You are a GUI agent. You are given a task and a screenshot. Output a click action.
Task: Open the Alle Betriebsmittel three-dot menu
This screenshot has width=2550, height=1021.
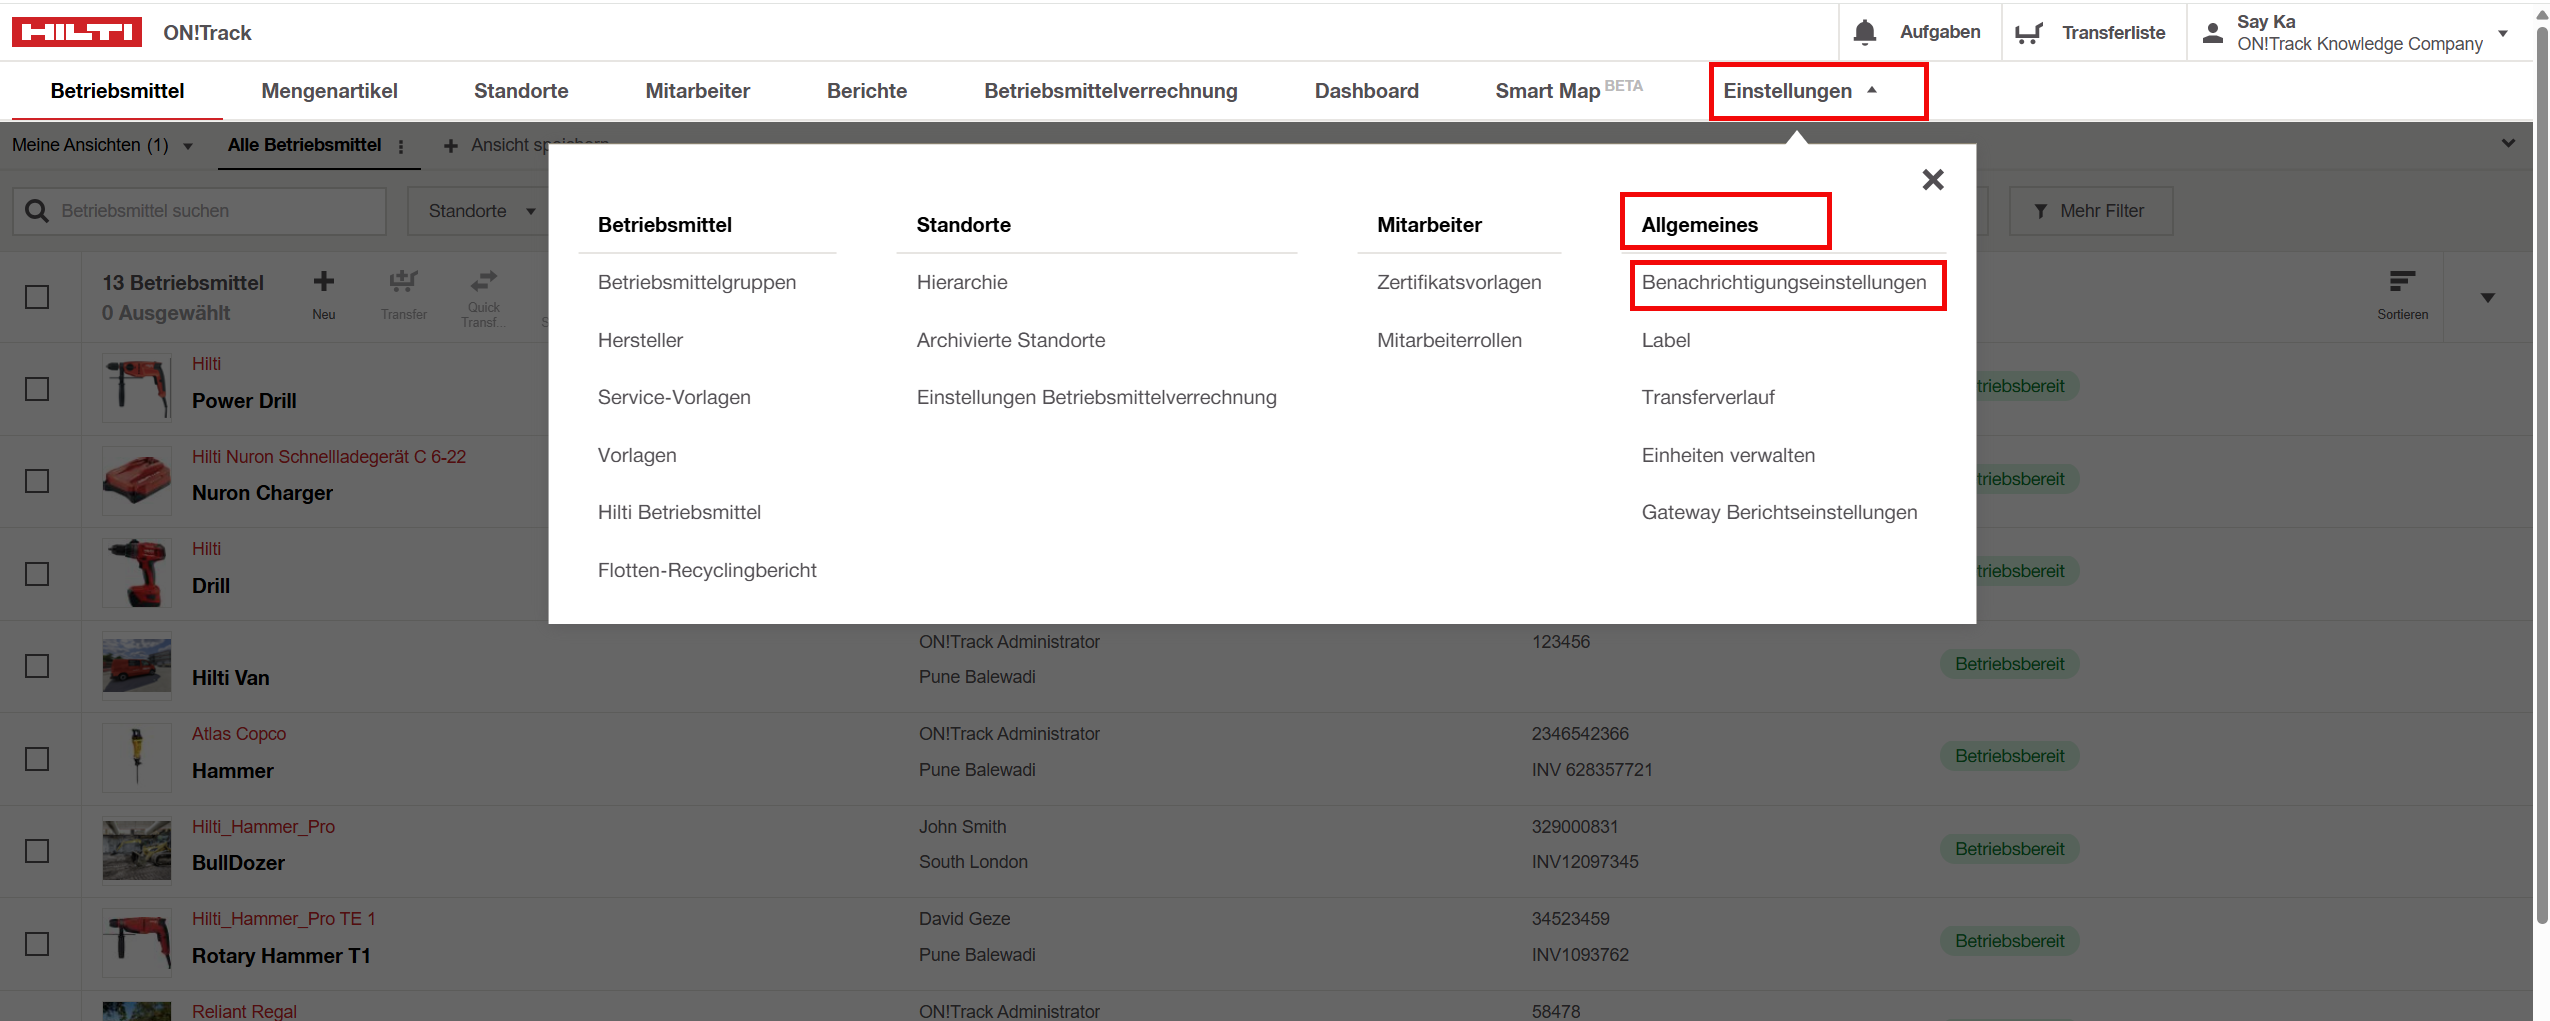click(x=401, y=146)
